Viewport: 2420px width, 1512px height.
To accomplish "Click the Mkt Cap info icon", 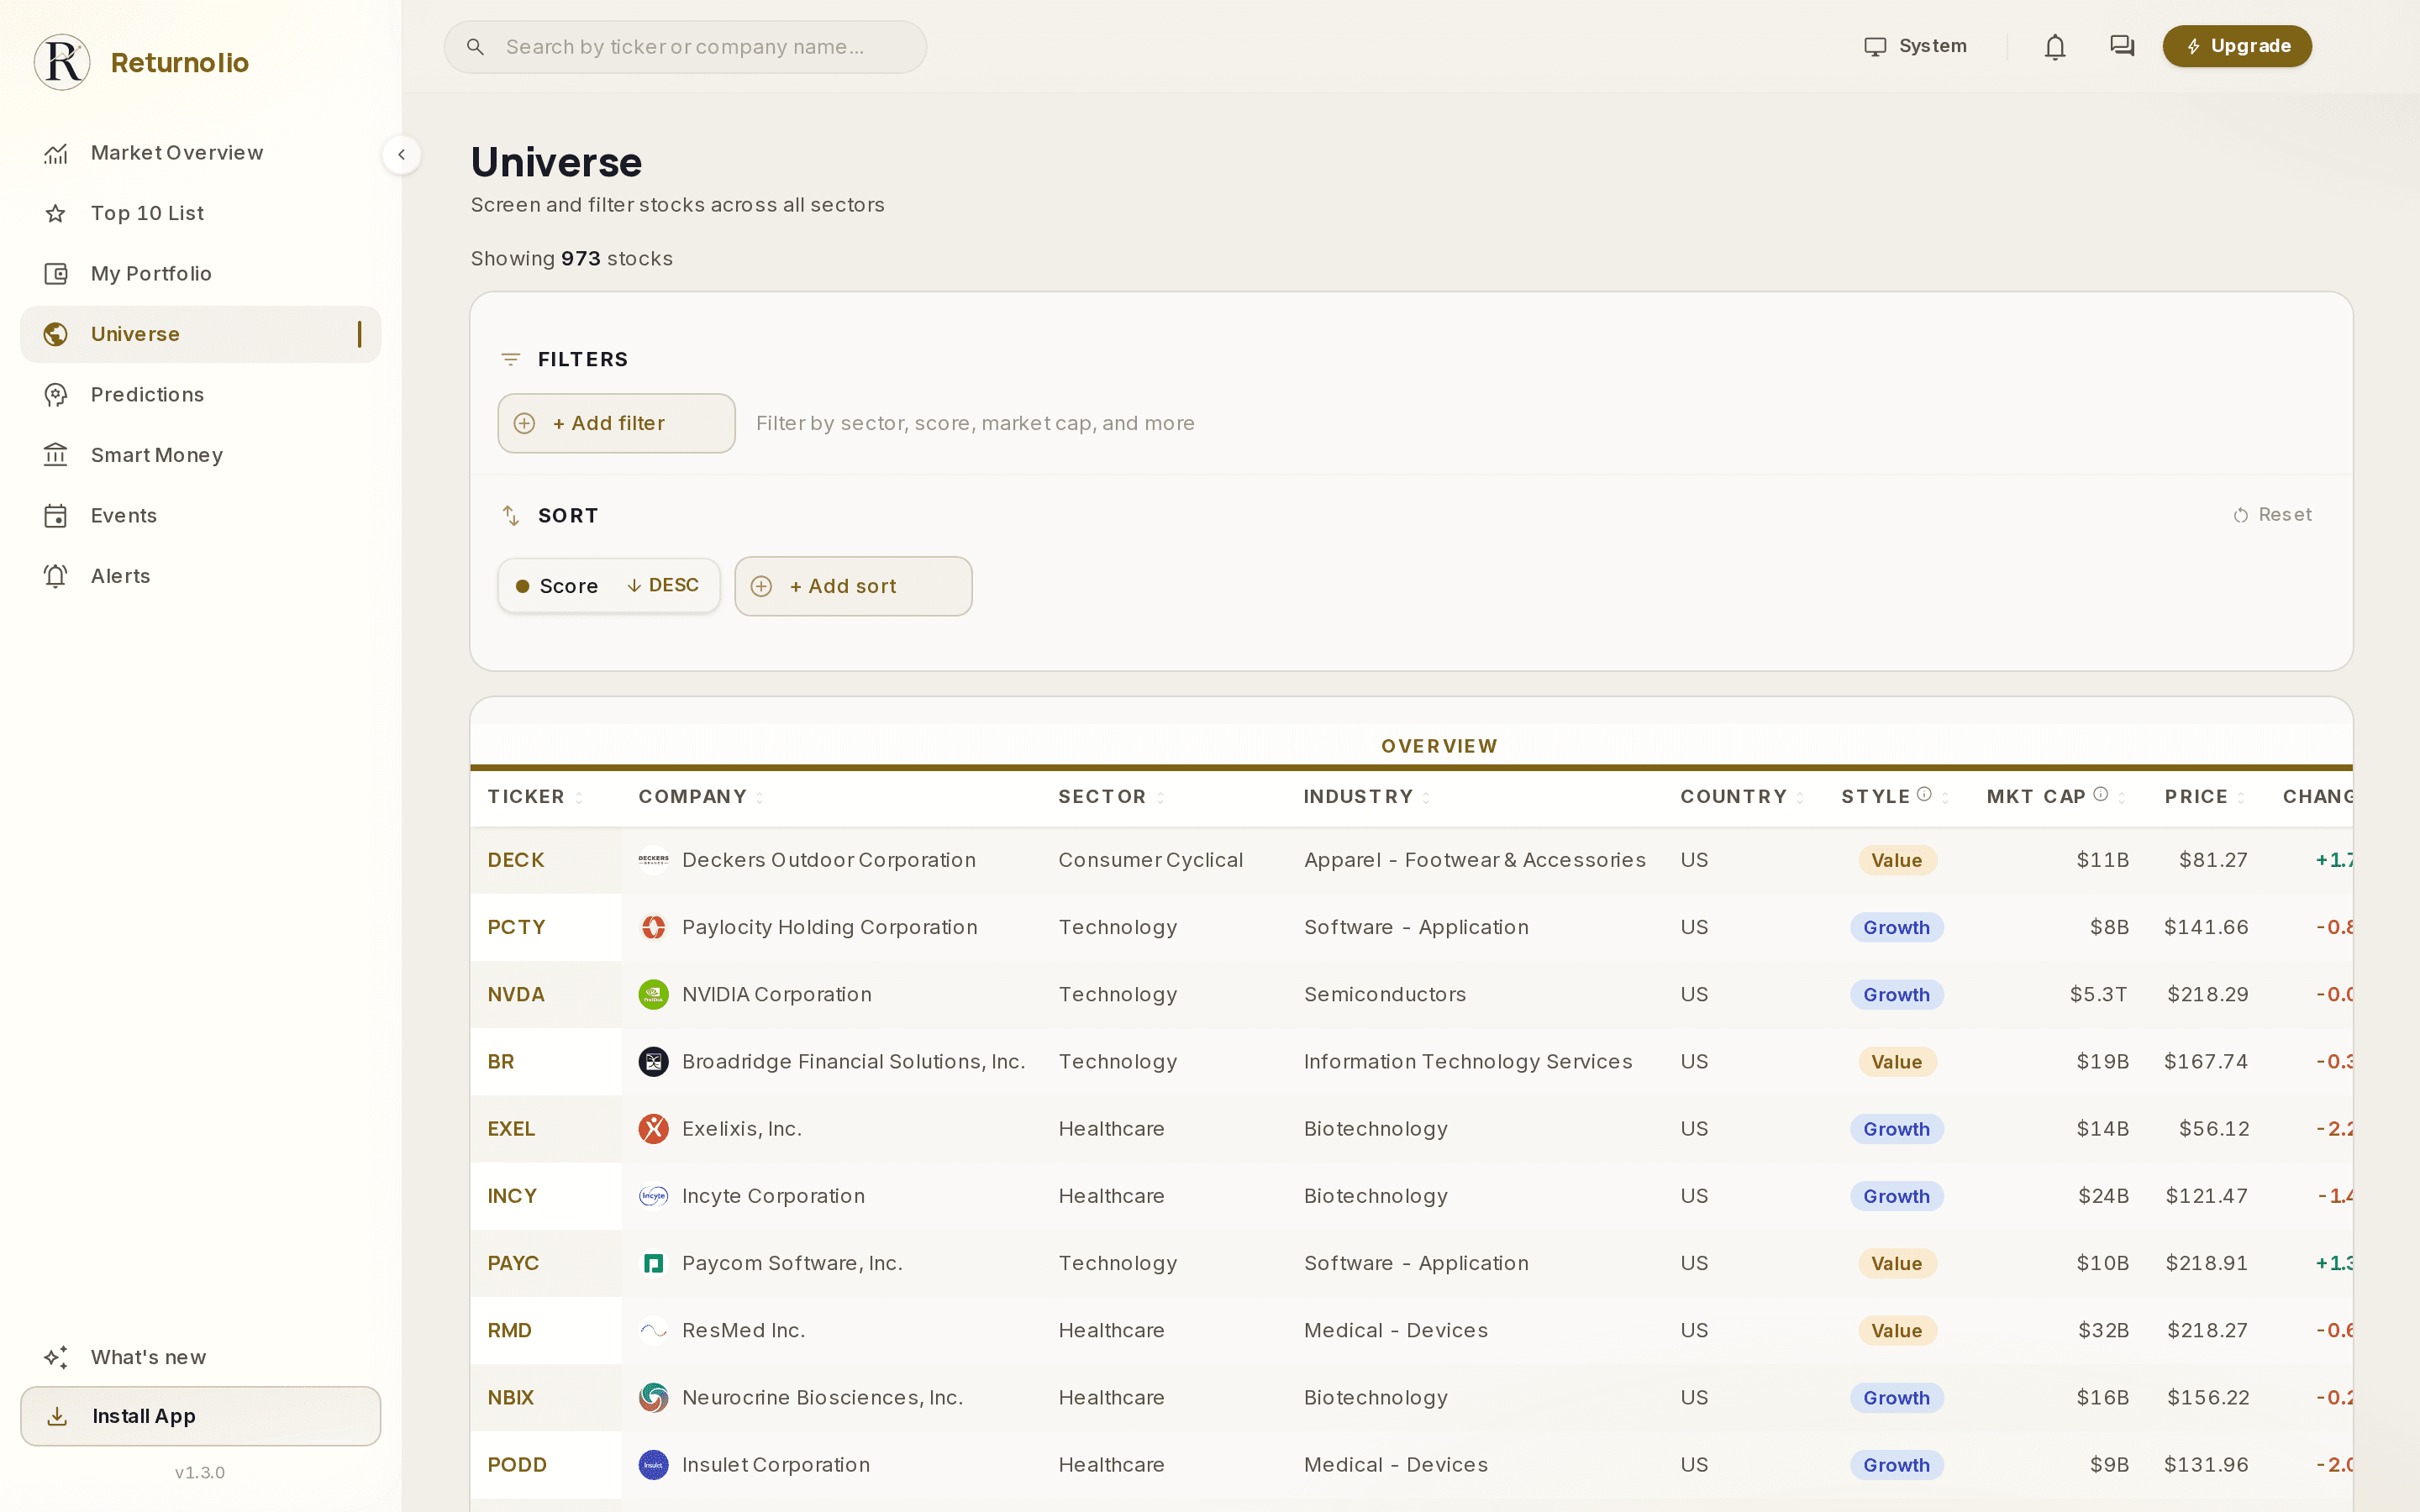I will point(2100,794).
